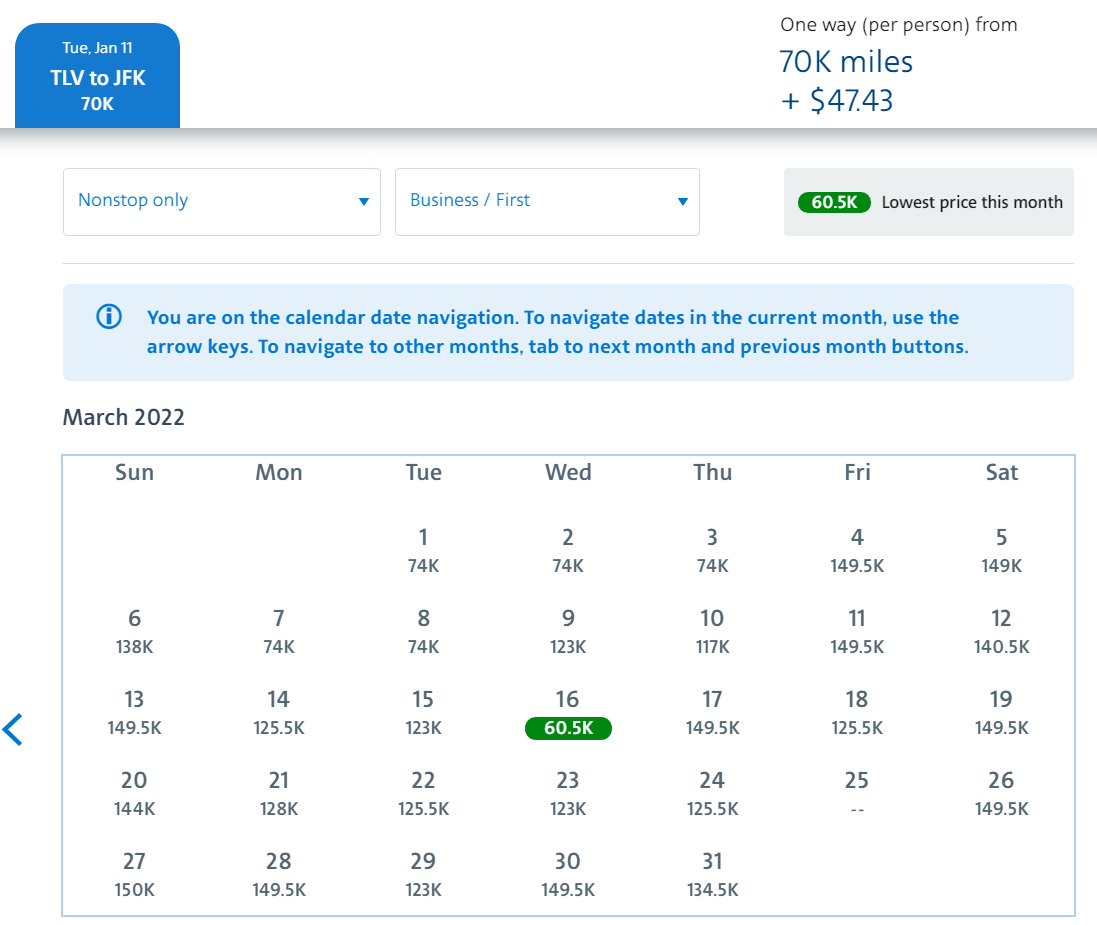Choose March 31 at 134.5K

(x=712, y=875)
